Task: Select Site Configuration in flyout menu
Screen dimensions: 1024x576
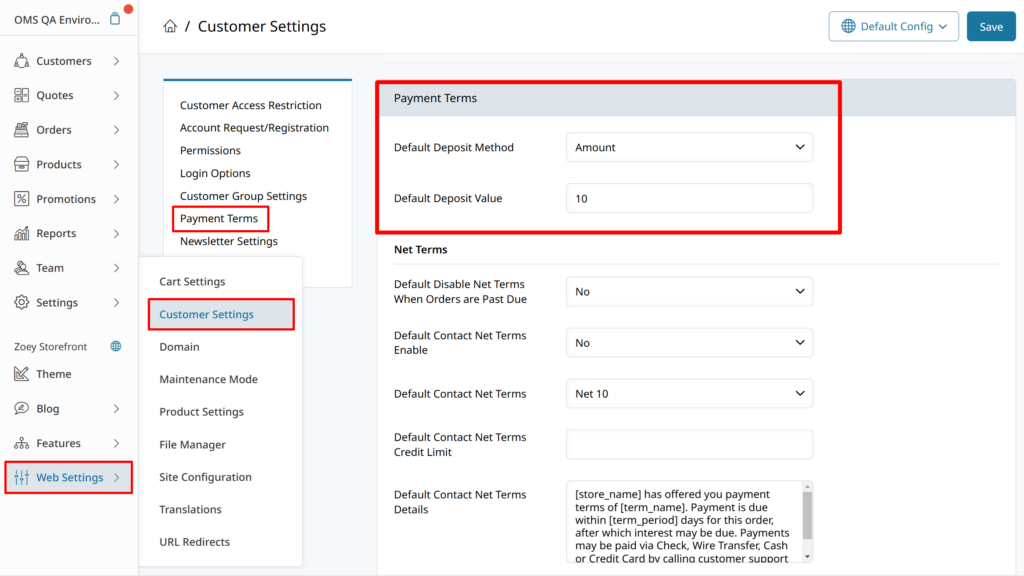Action: [205, 477]
